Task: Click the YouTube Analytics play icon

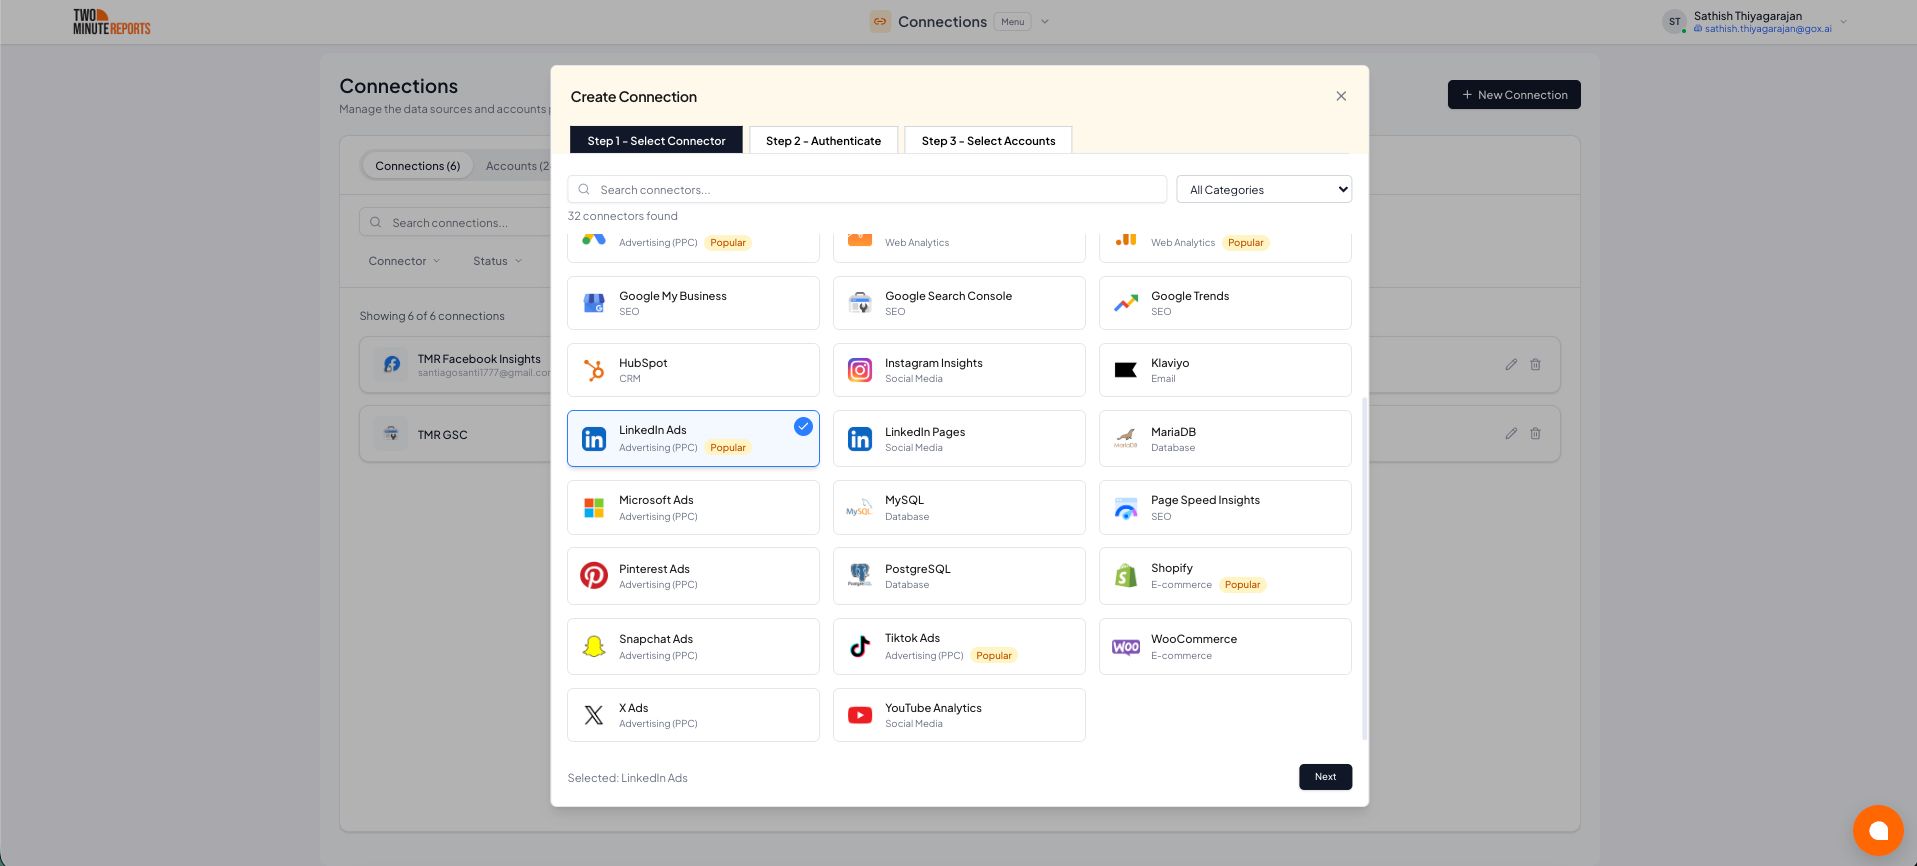Action: click(860, 715)
